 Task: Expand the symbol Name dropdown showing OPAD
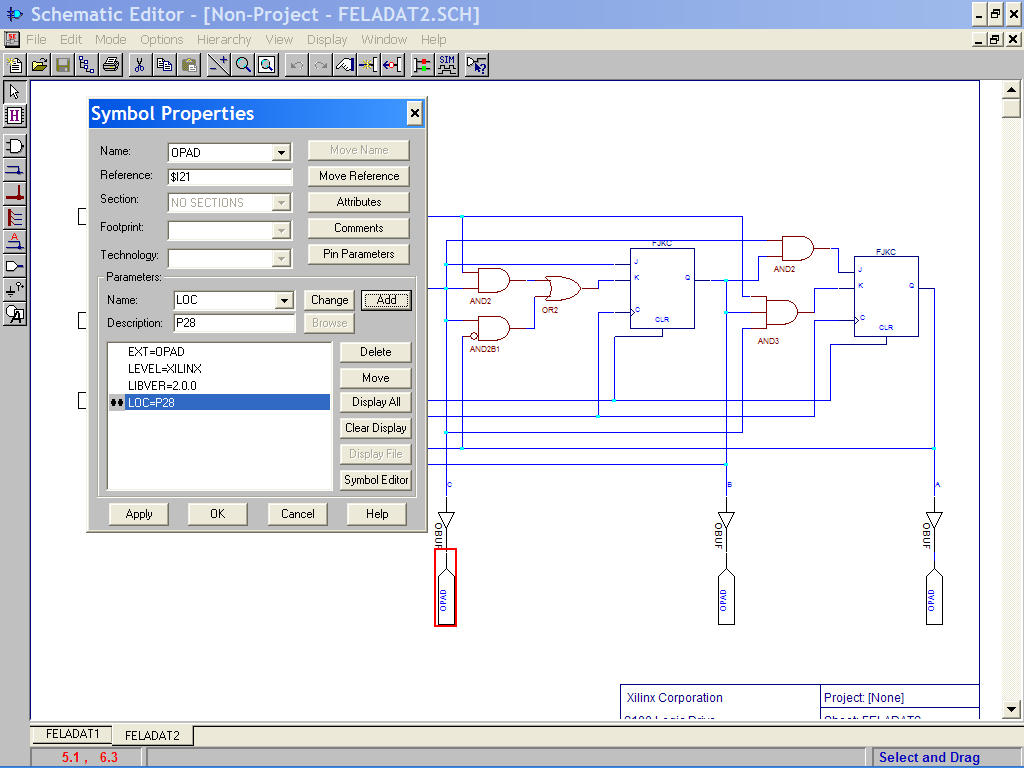pos(281,153)
